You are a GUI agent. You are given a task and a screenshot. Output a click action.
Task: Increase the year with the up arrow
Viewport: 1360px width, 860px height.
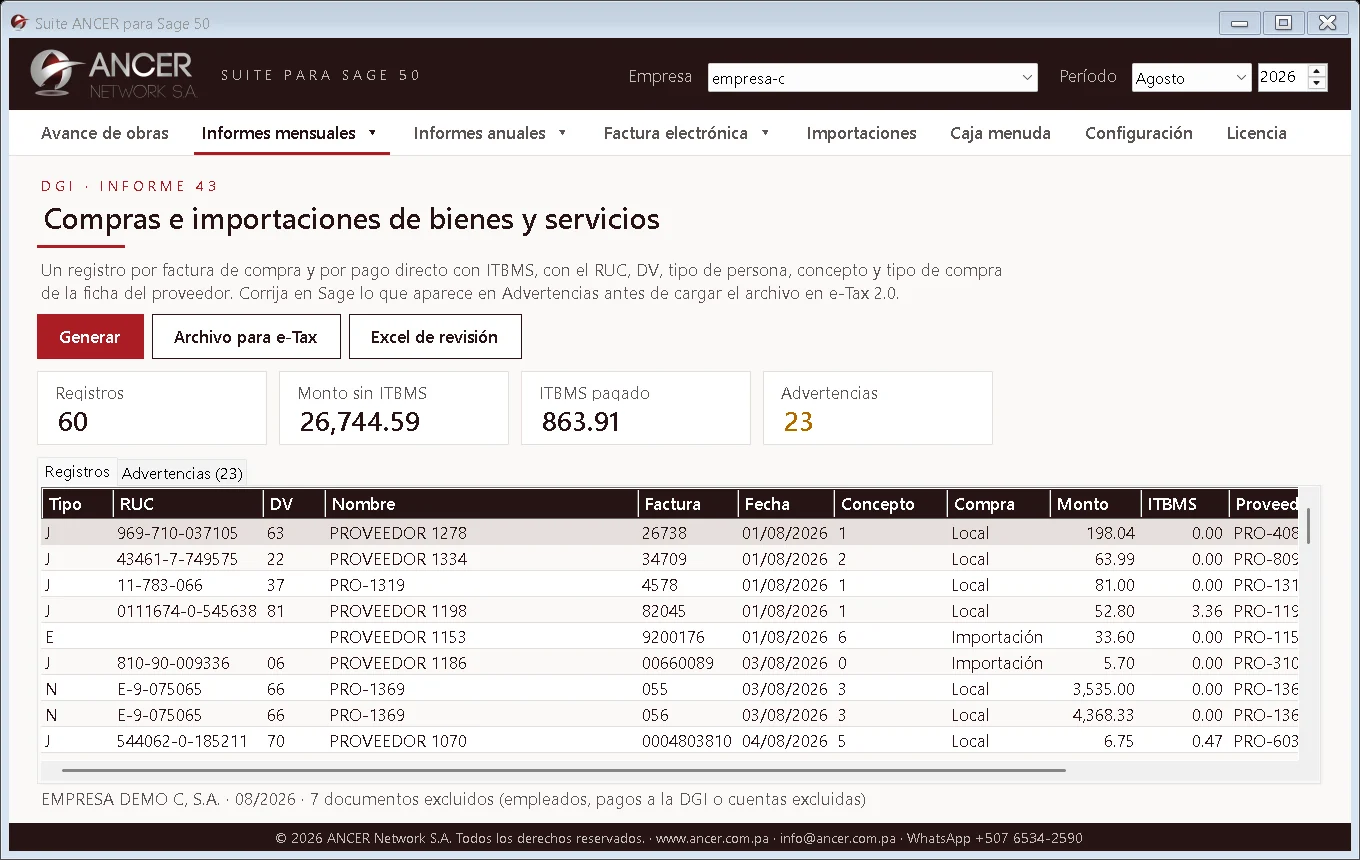pos(1317,71)
